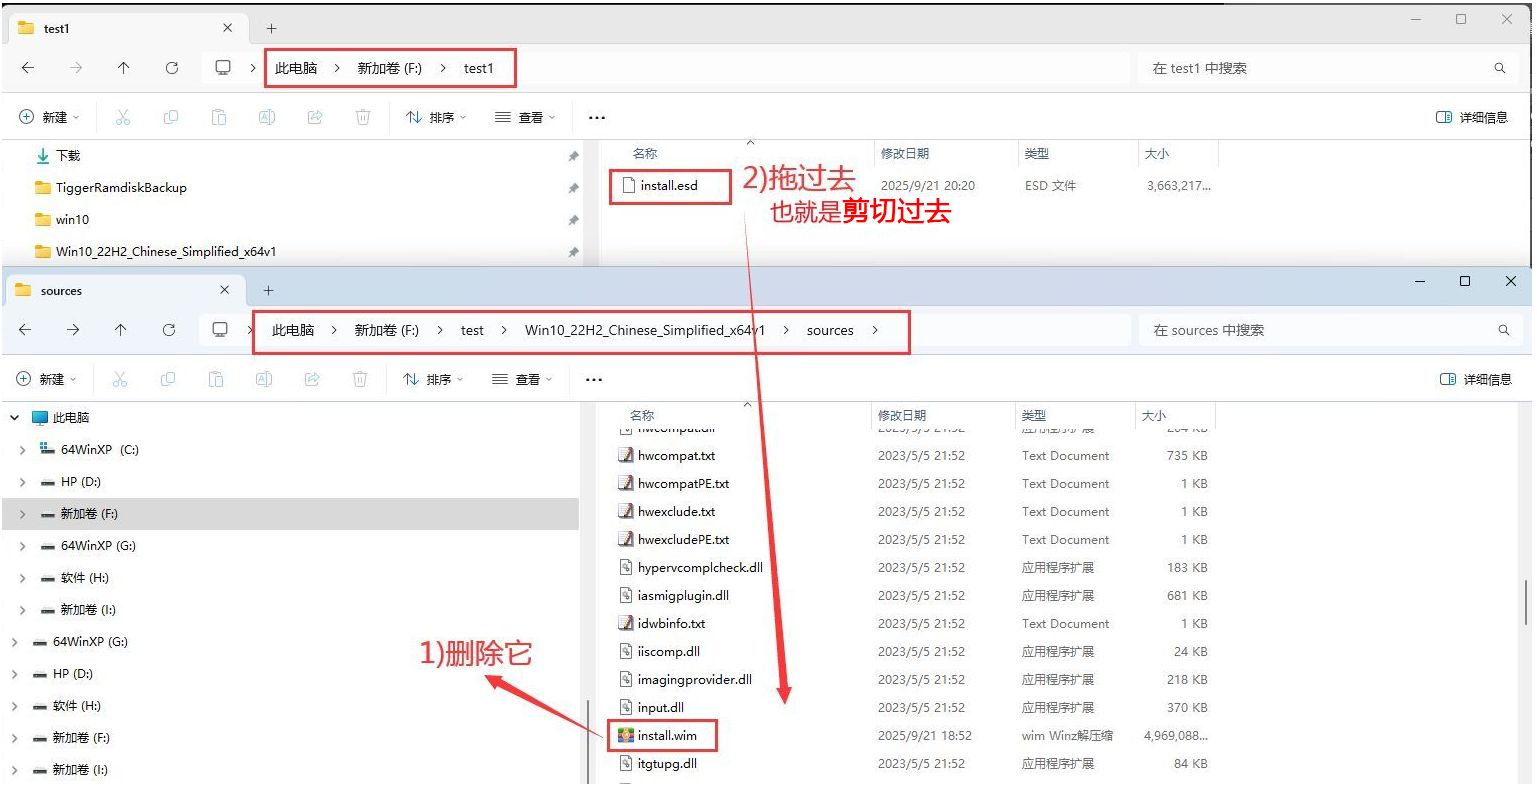
Task: Click the rename icon in sources toolbar
Action: [264, 379]
